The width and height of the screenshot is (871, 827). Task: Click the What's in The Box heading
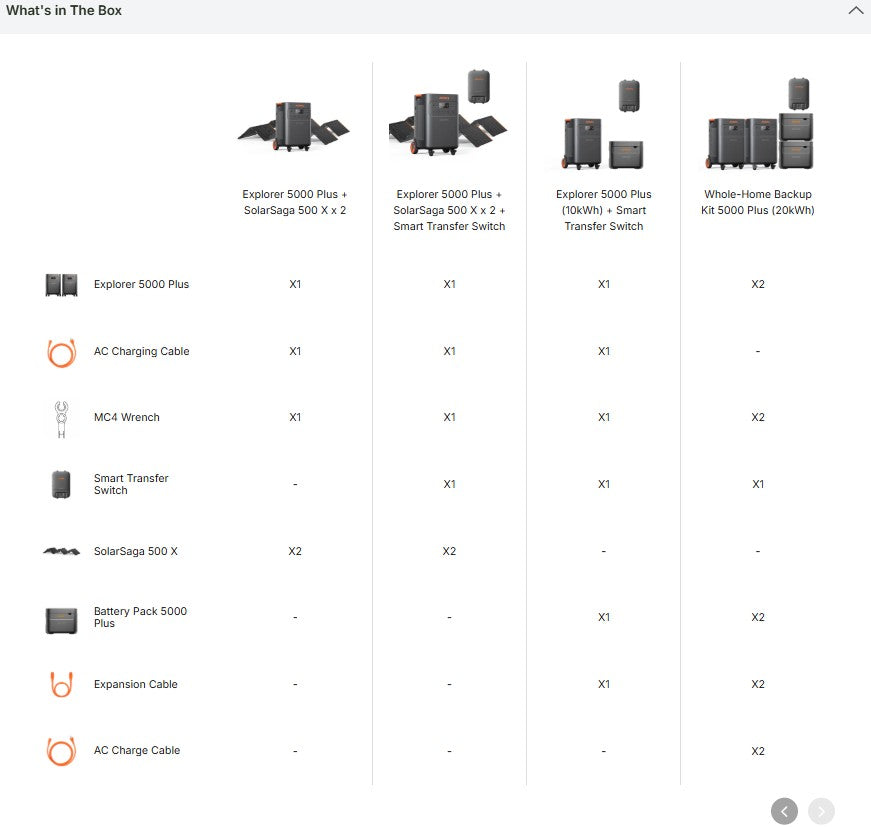point(64,11)
